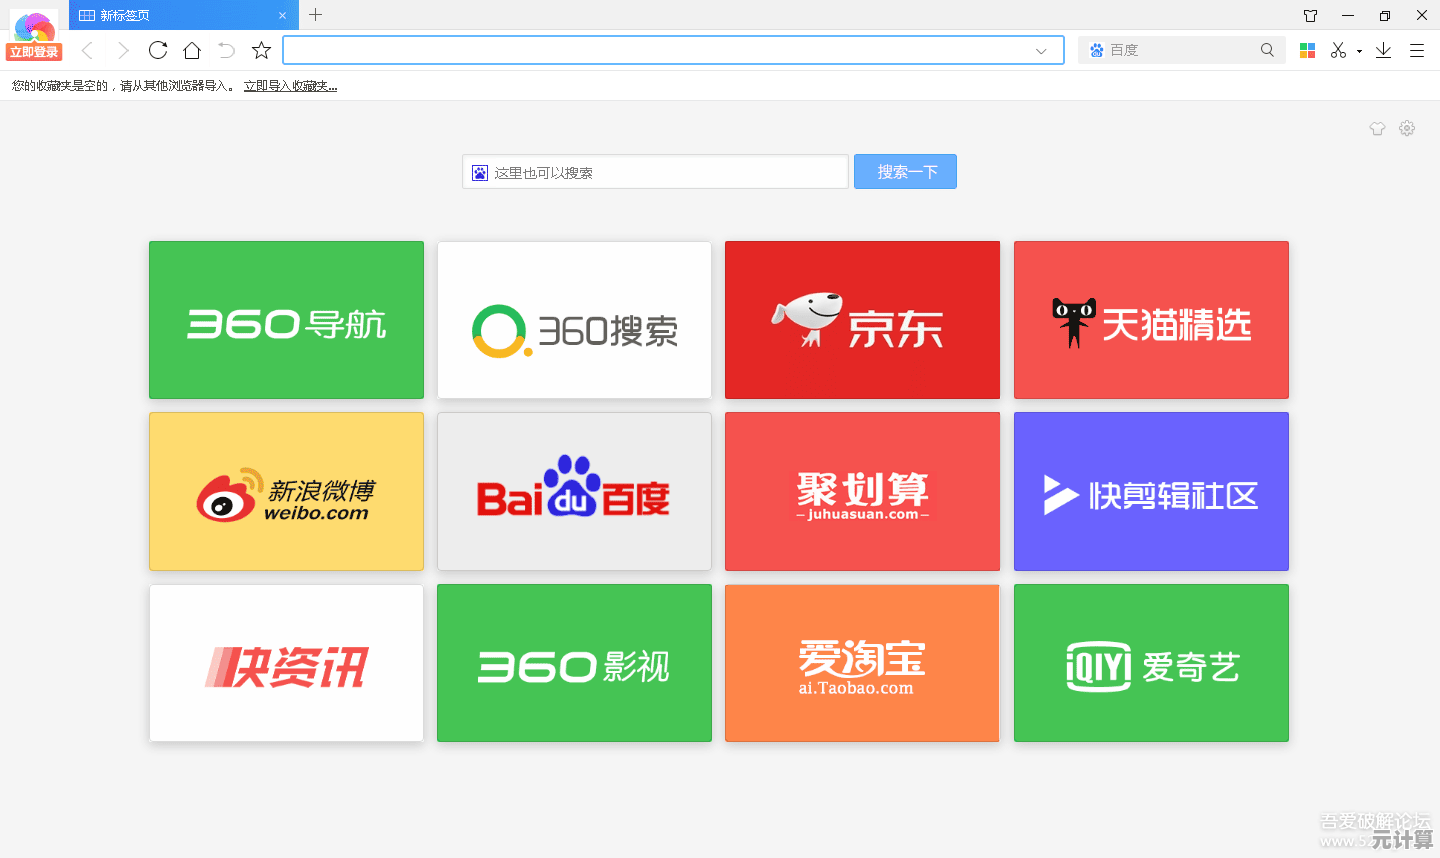Click the undo closed tab icon
The width and height of the screenshot is (1440, 858).
227,51
